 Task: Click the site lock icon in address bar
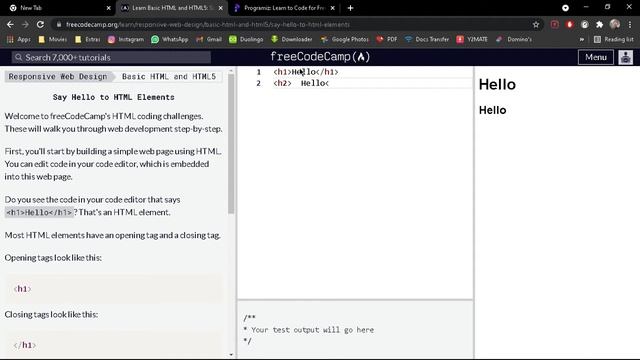coord(59,24)
